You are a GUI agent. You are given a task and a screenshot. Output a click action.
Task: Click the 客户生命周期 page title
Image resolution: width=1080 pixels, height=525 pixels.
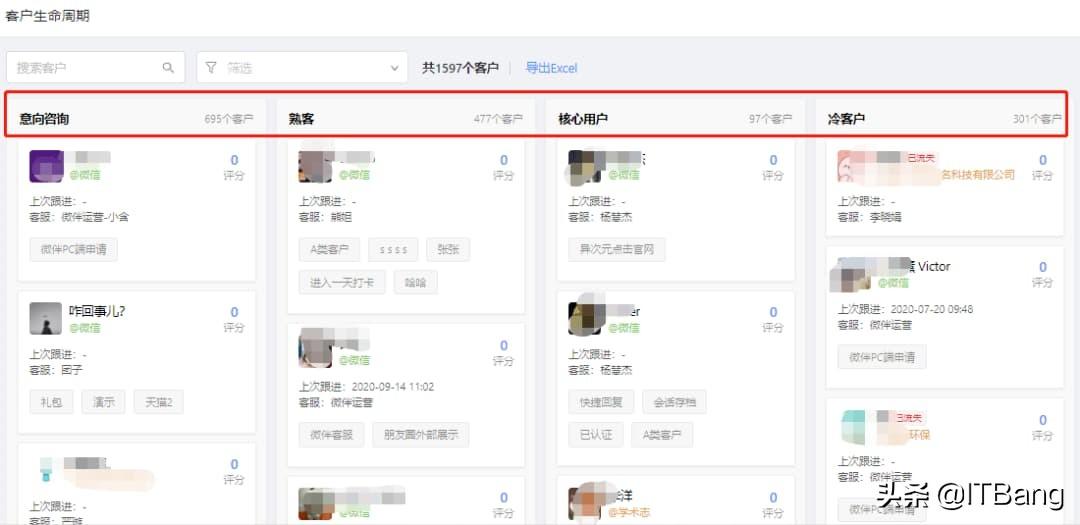pos(46,16)
